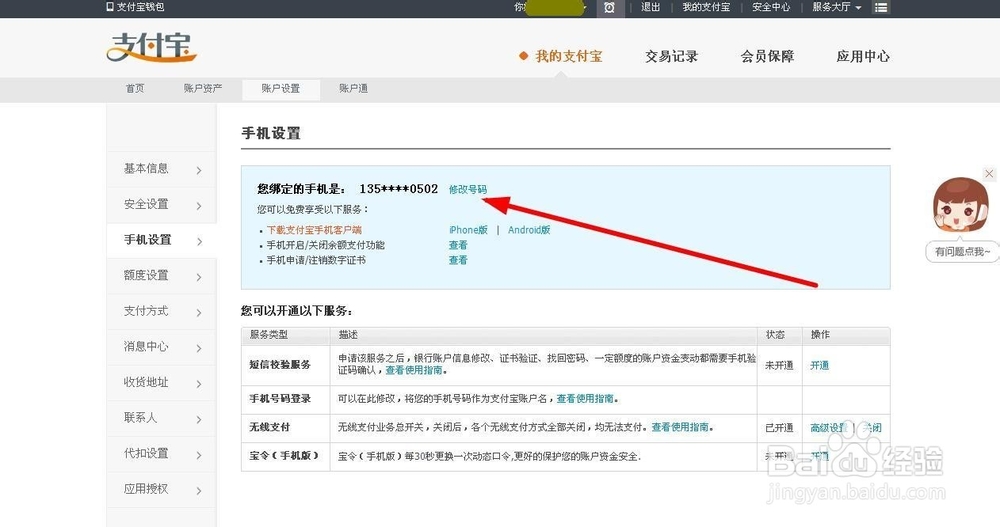Open the list menu icon in top bar

[x=881, y=8]
